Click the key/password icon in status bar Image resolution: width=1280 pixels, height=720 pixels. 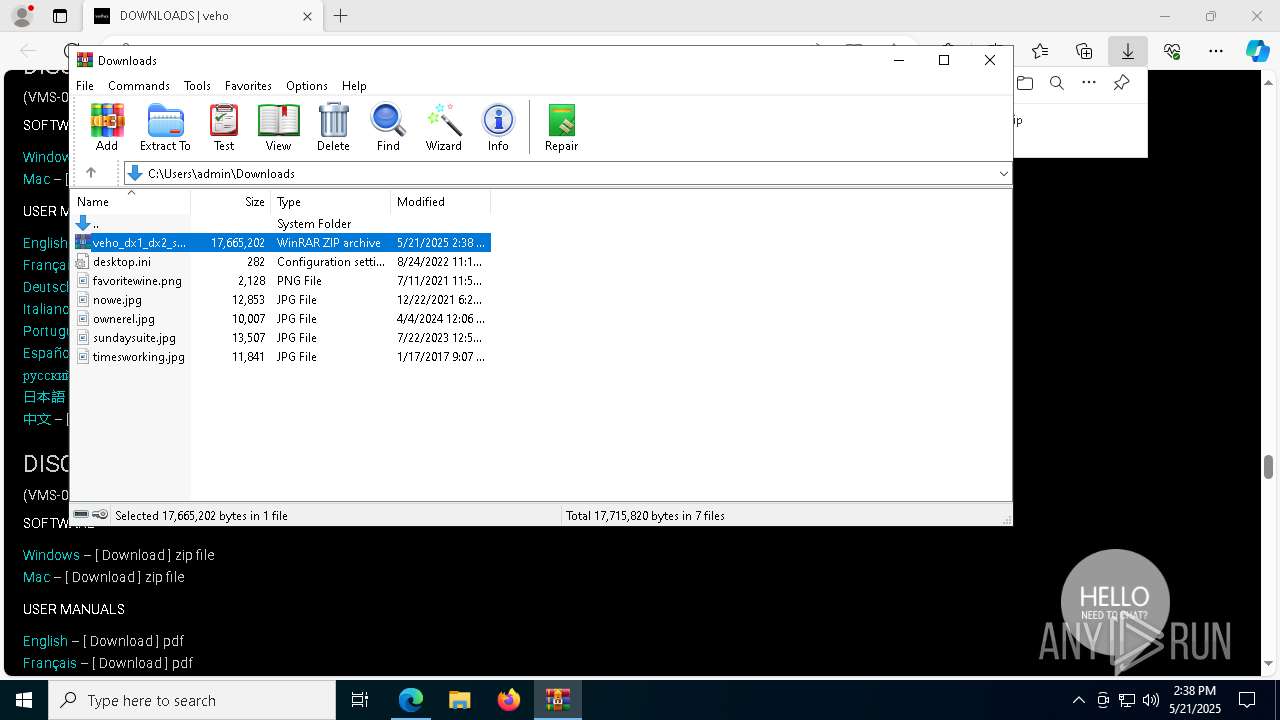tap(100, 515)
